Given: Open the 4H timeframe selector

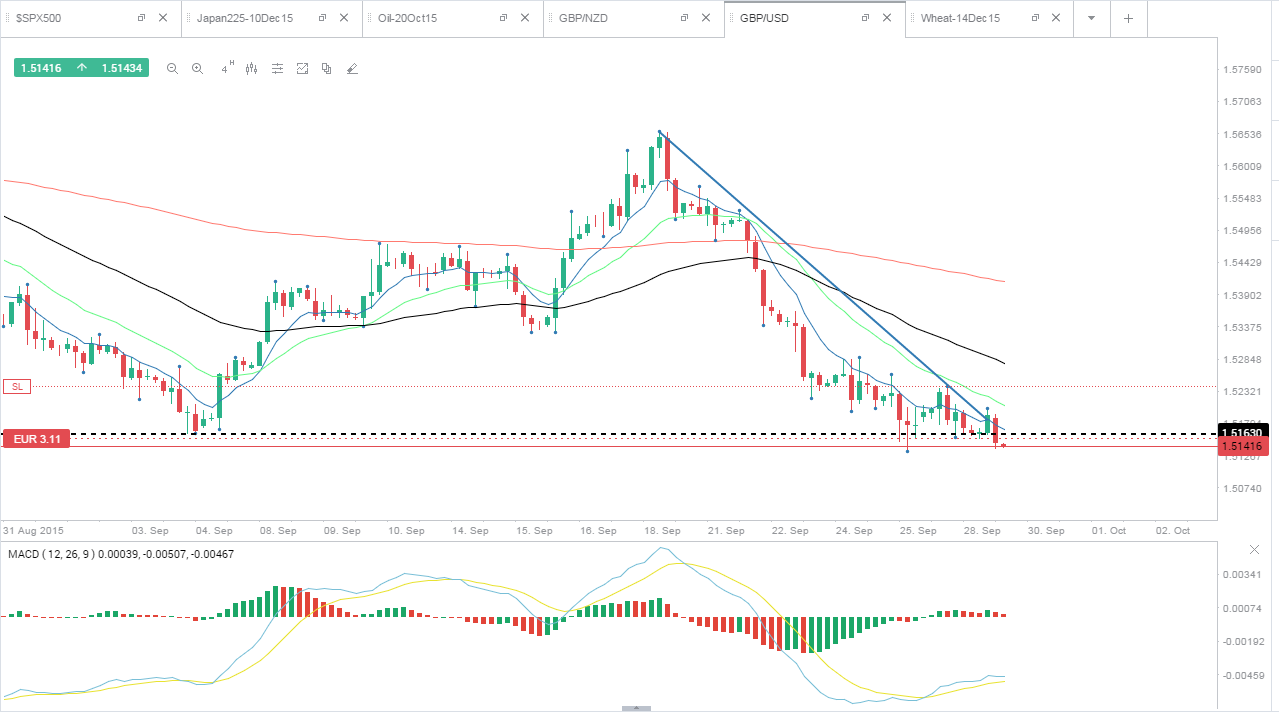Looking at the screenshot, I should [x=227, y=68].
